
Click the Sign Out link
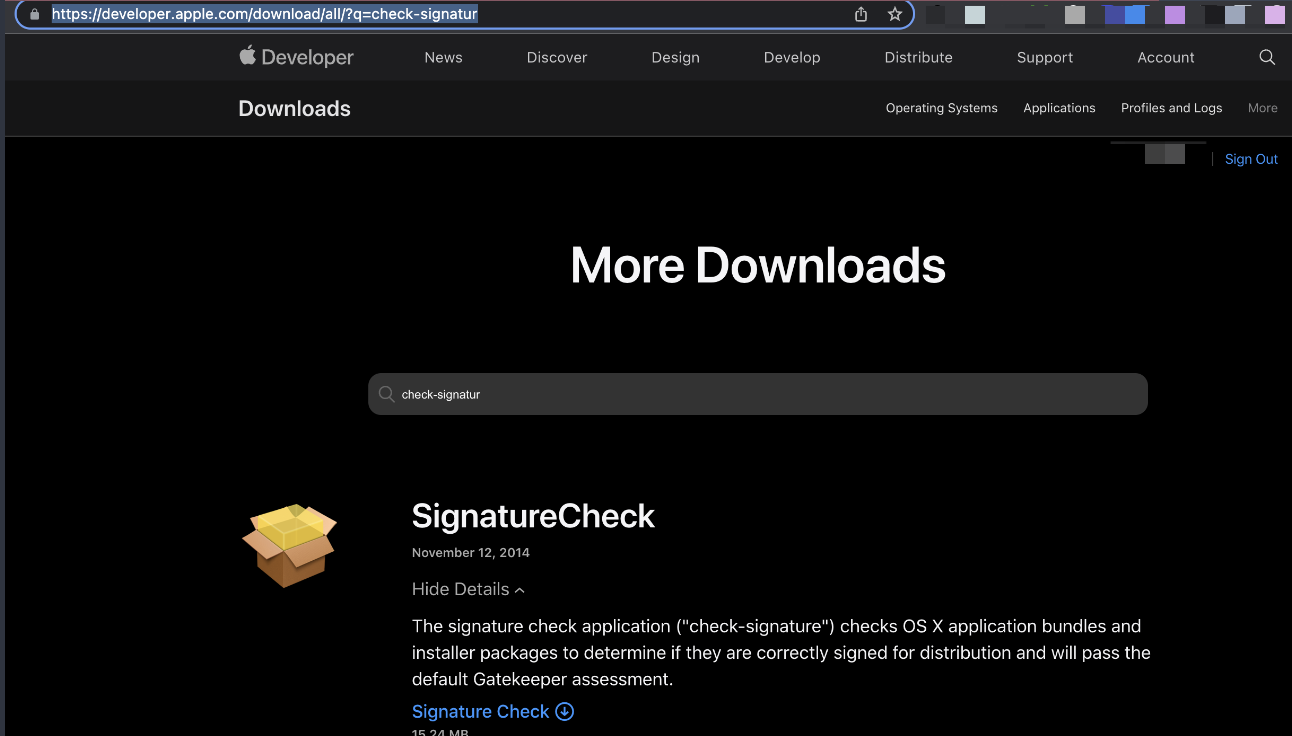click(x=1252, y=159)
